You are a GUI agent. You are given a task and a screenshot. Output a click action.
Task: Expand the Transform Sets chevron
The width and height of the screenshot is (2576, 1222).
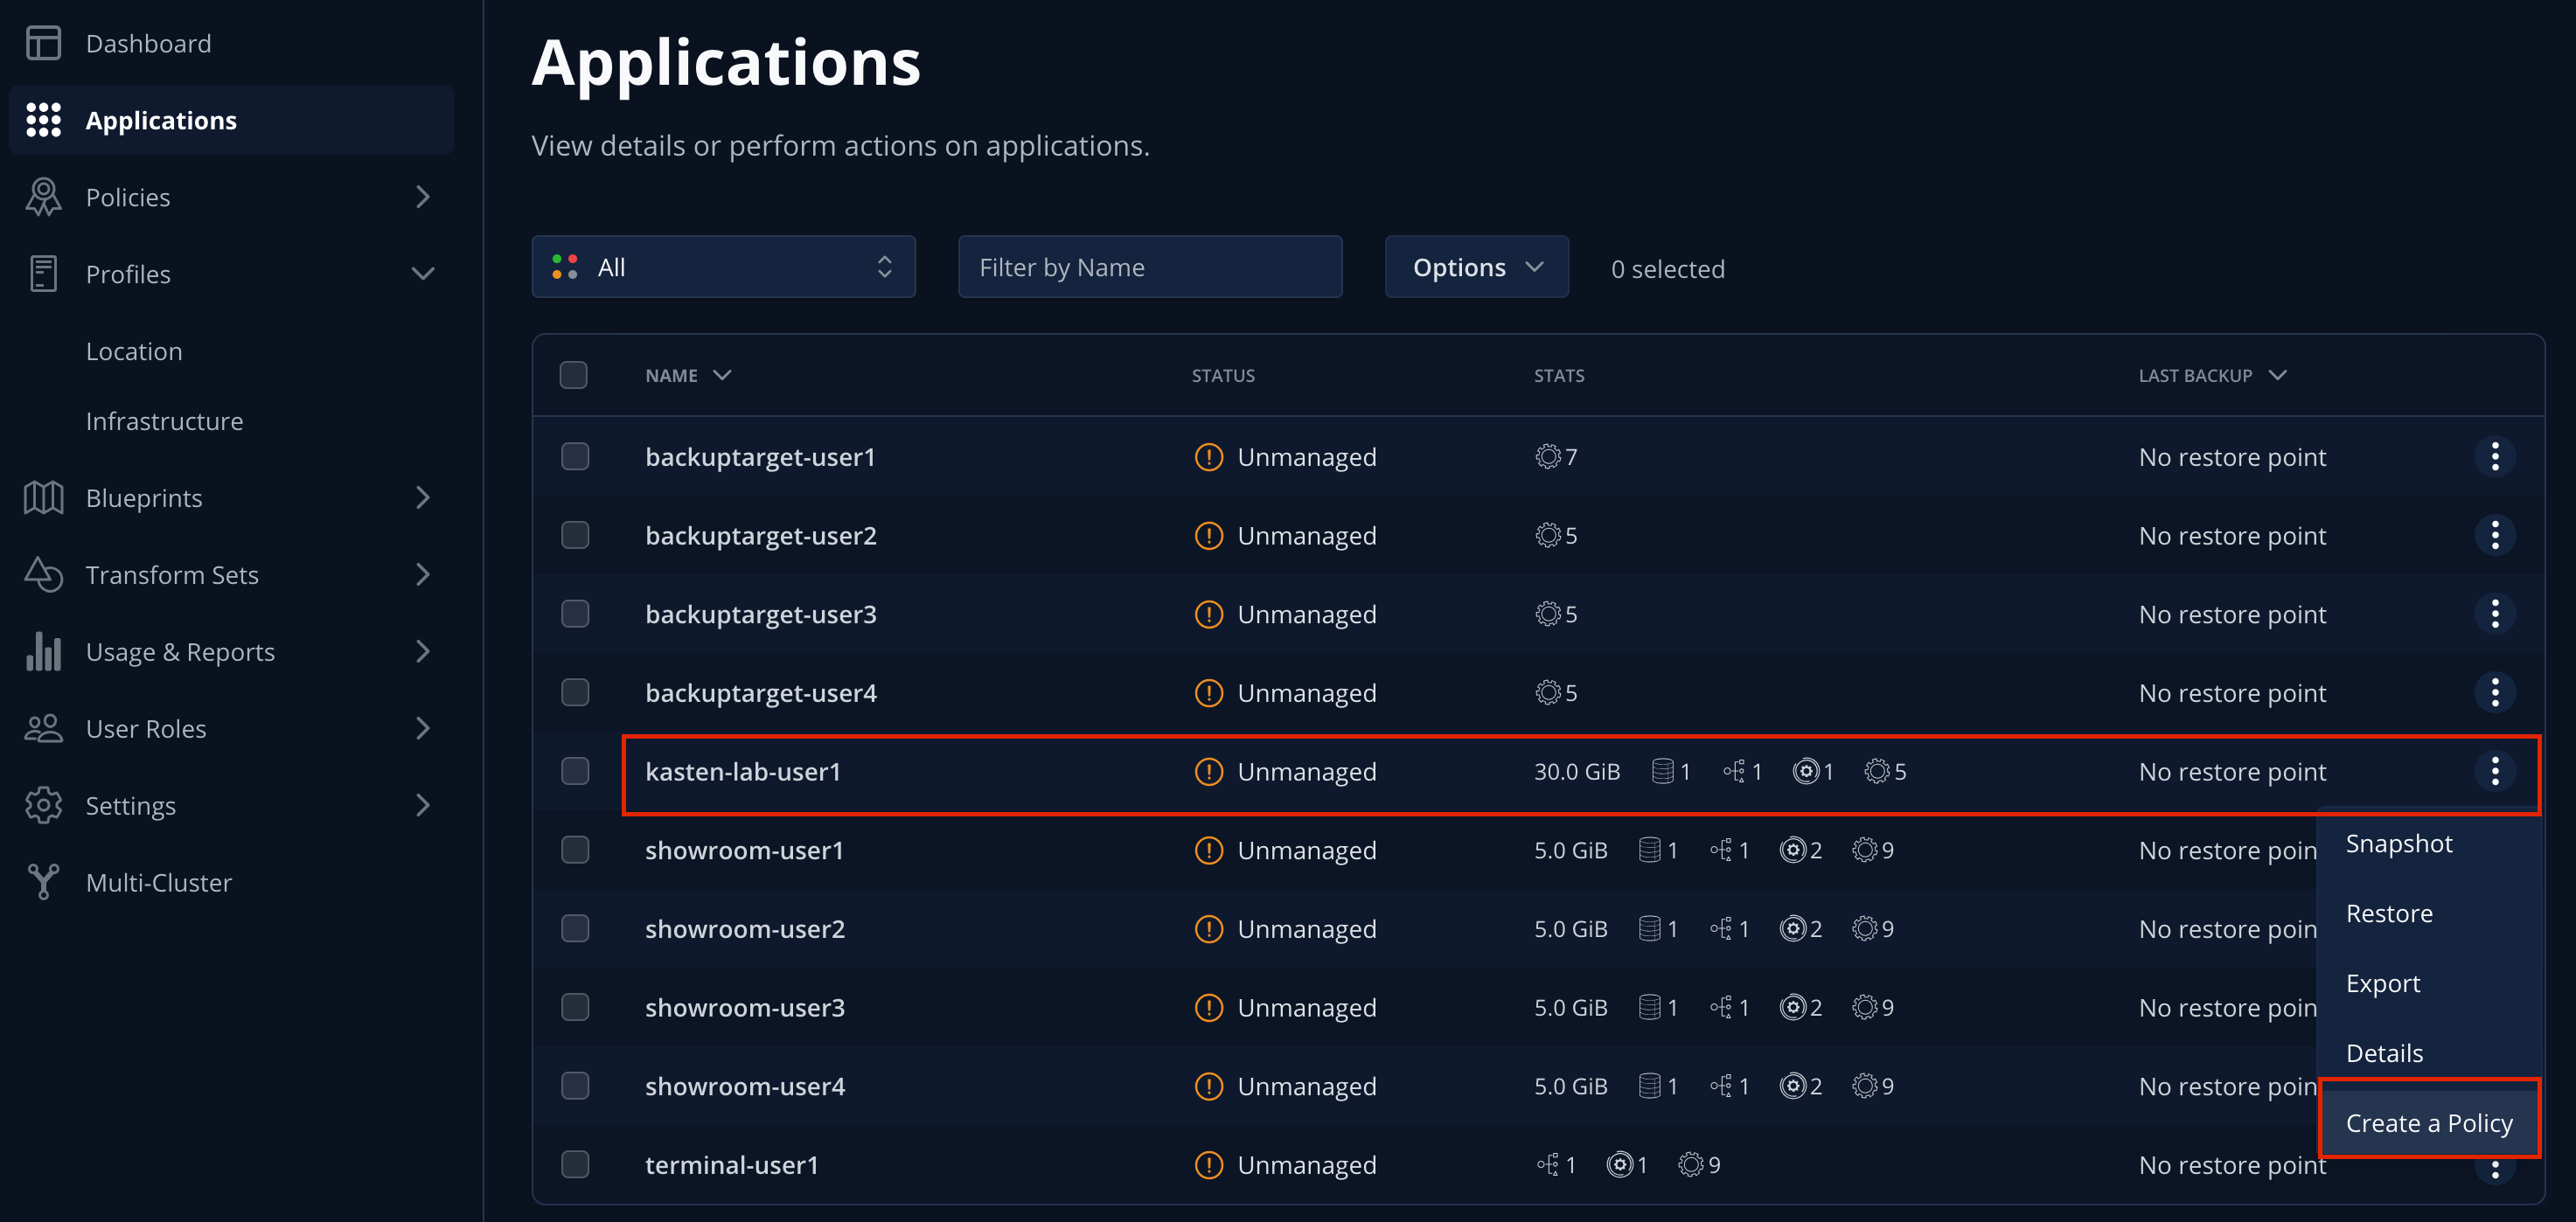tap(423, 575)
